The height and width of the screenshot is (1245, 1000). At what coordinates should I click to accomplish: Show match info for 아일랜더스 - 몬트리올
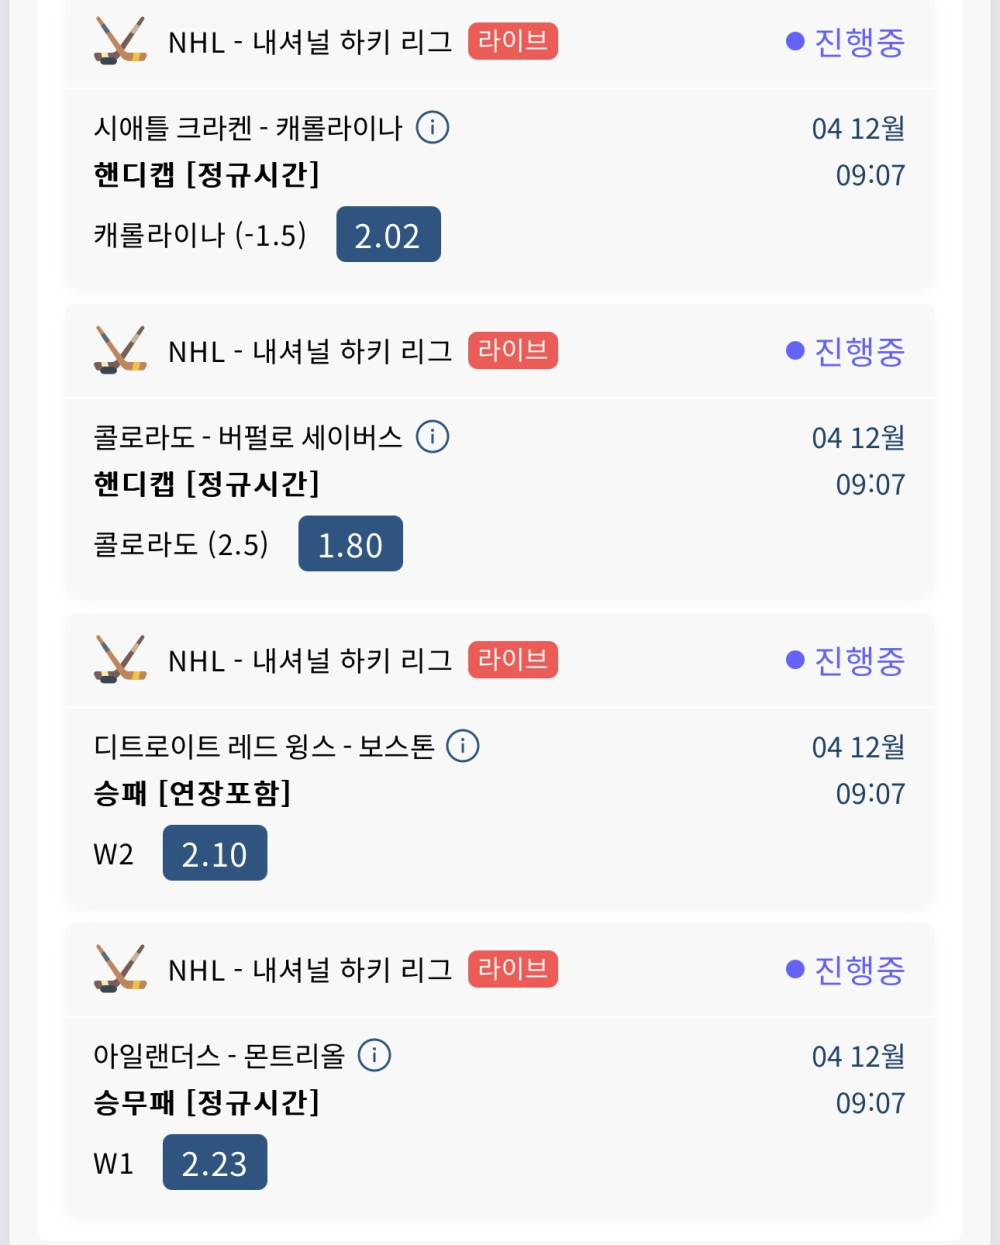click(x=374, y=1055)
